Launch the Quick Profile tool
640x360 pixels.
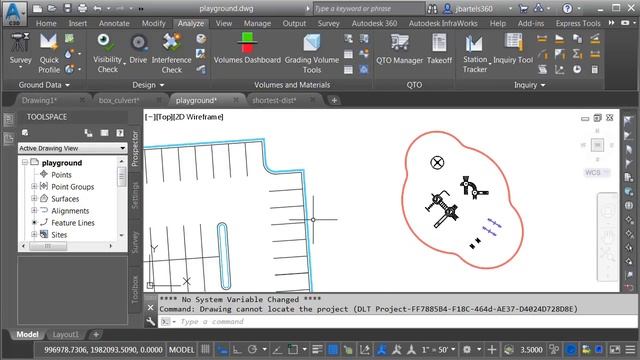49,53
